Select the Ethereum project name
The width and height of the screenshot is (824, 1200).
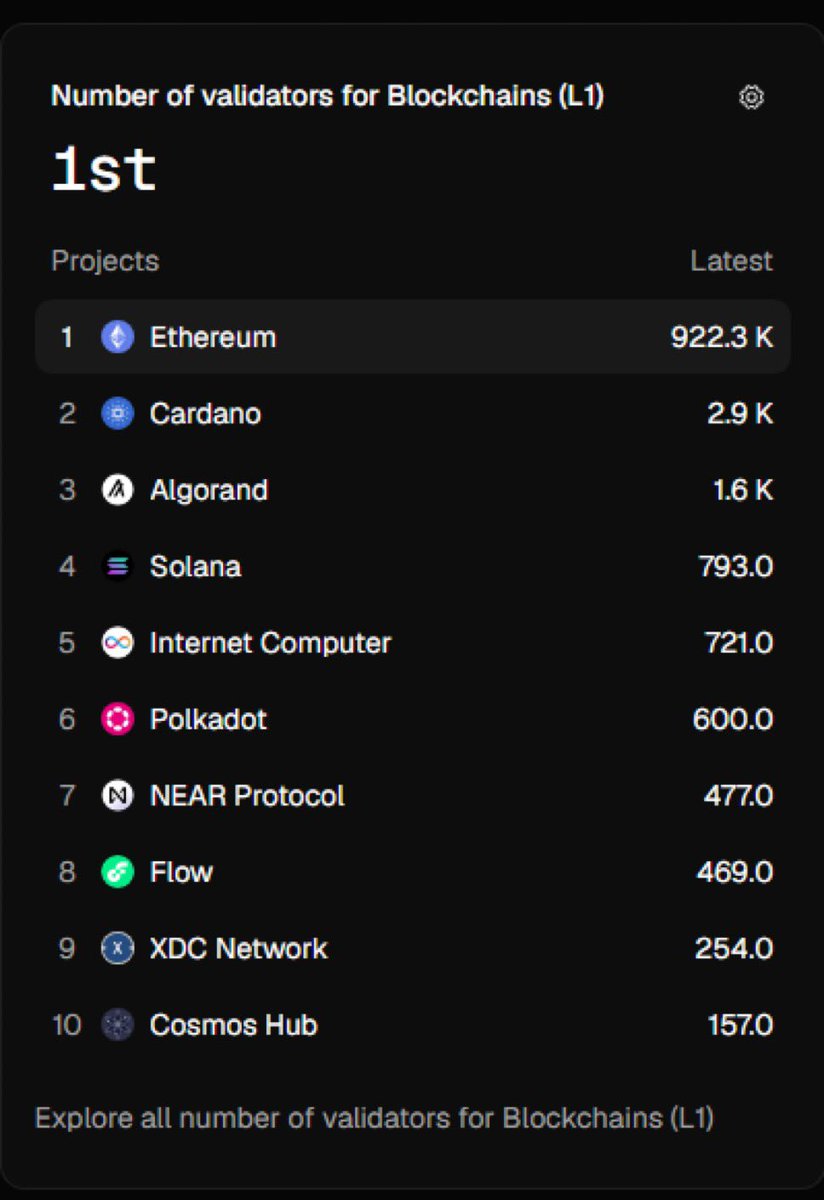click(213, 337)
